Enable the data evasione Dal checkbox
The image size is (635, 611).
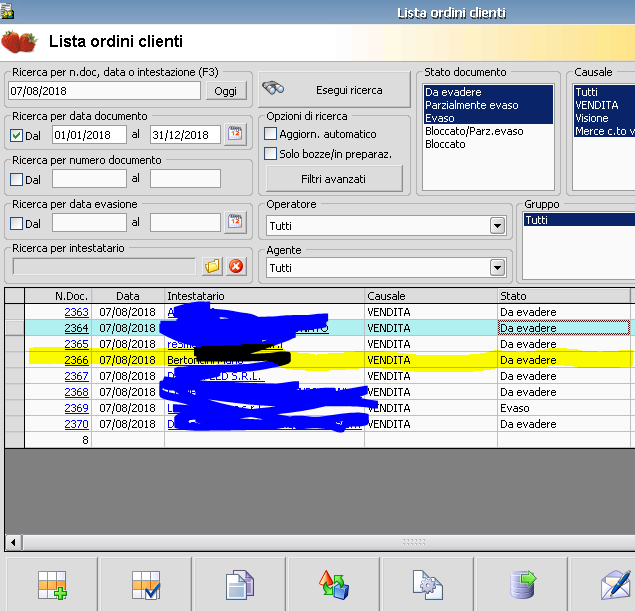pyautogui.click(x=16, y=224)
